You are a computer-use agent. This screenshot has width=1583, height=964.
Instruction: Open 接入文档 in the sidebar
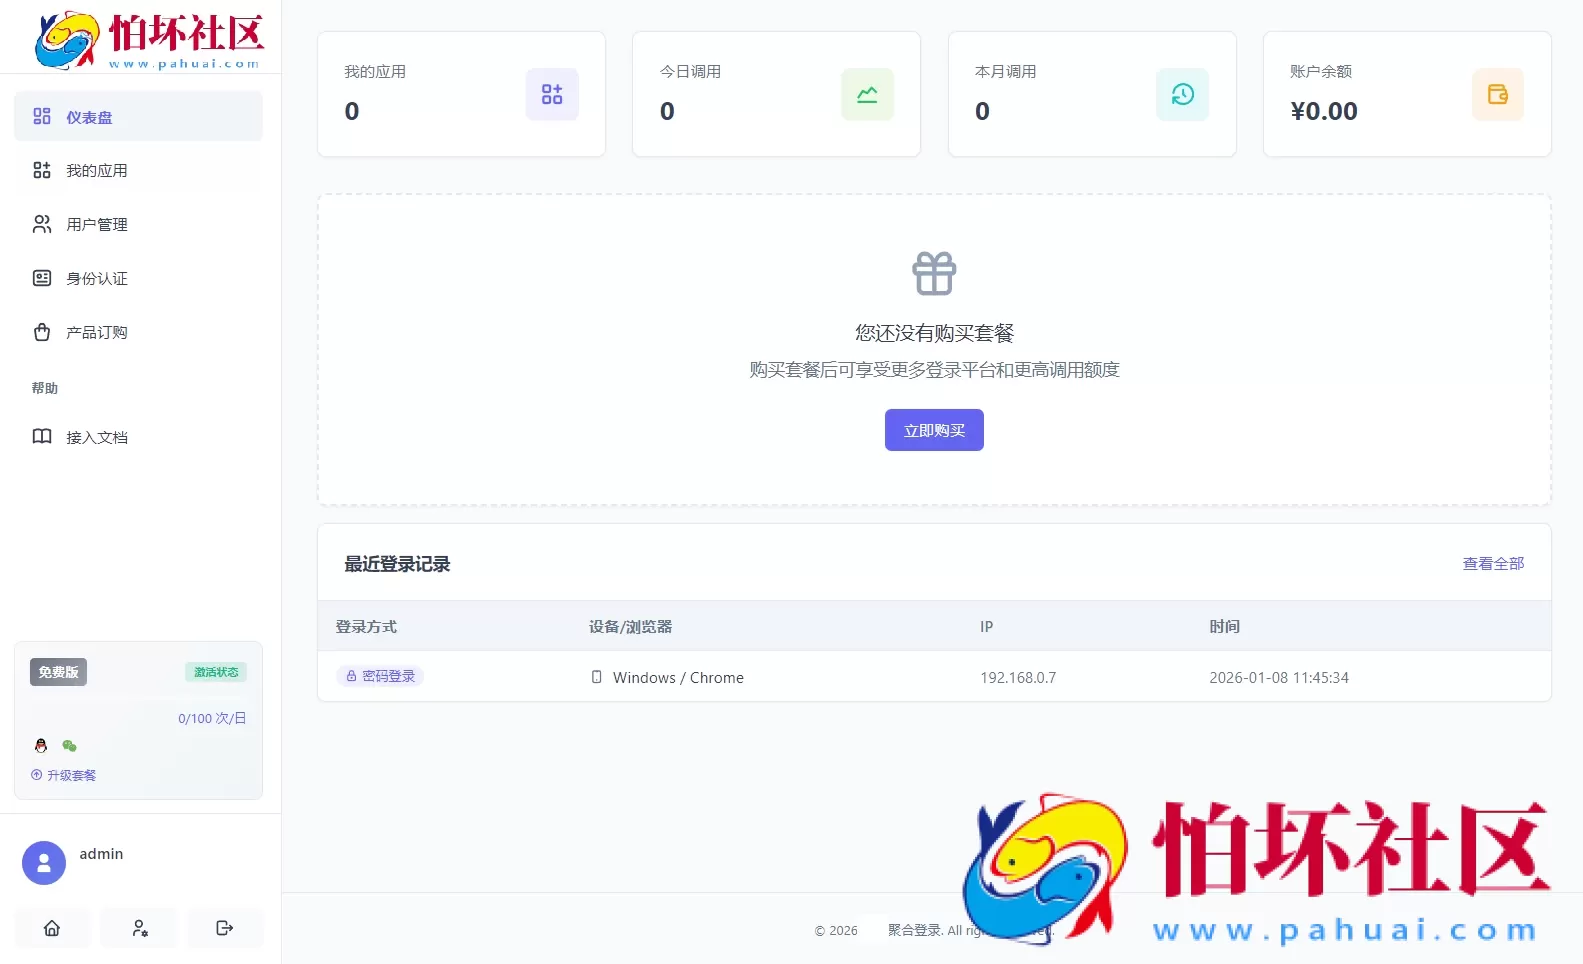[x=138, y=437]
